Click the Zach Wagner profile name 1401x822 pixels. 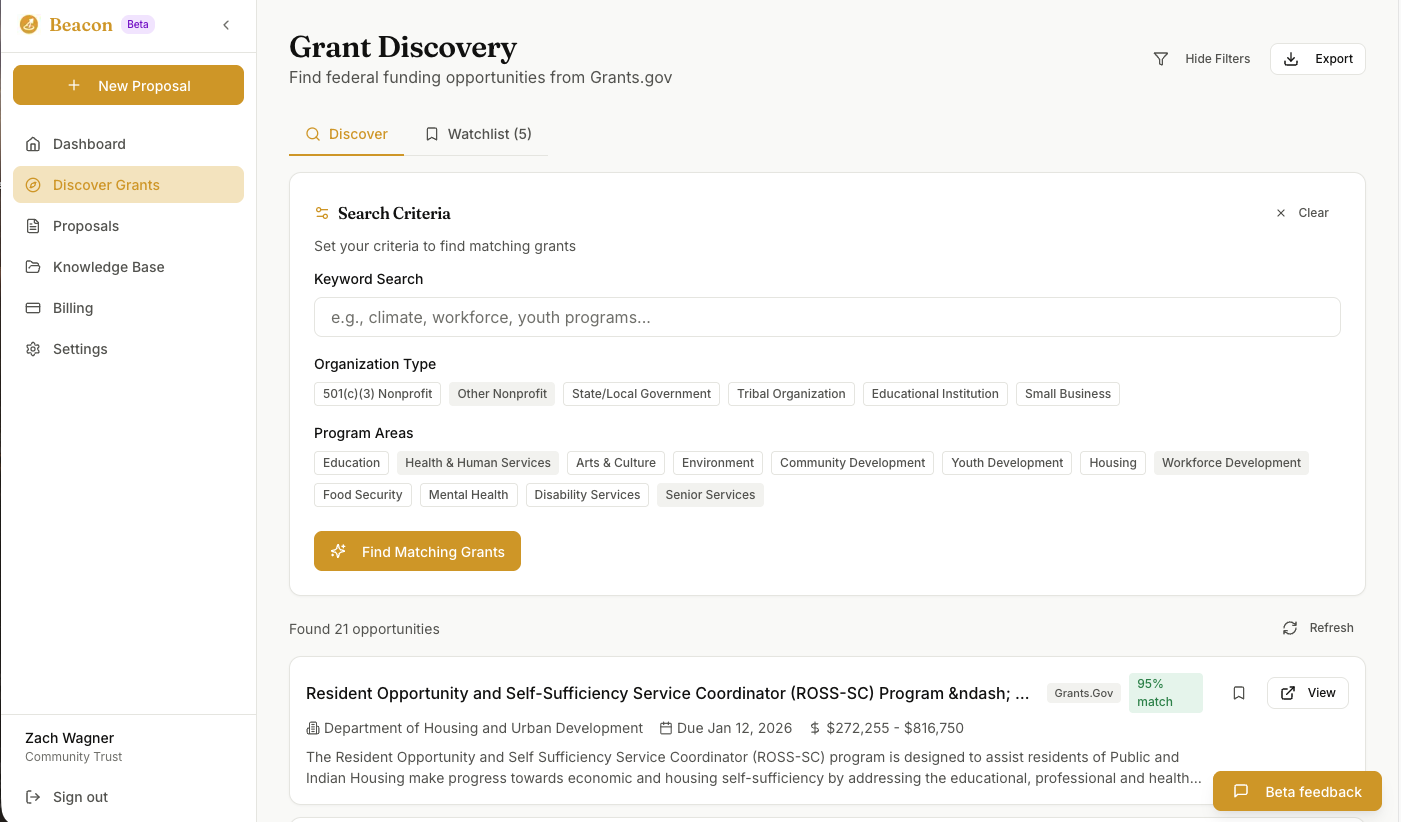(x=69, y=738)
